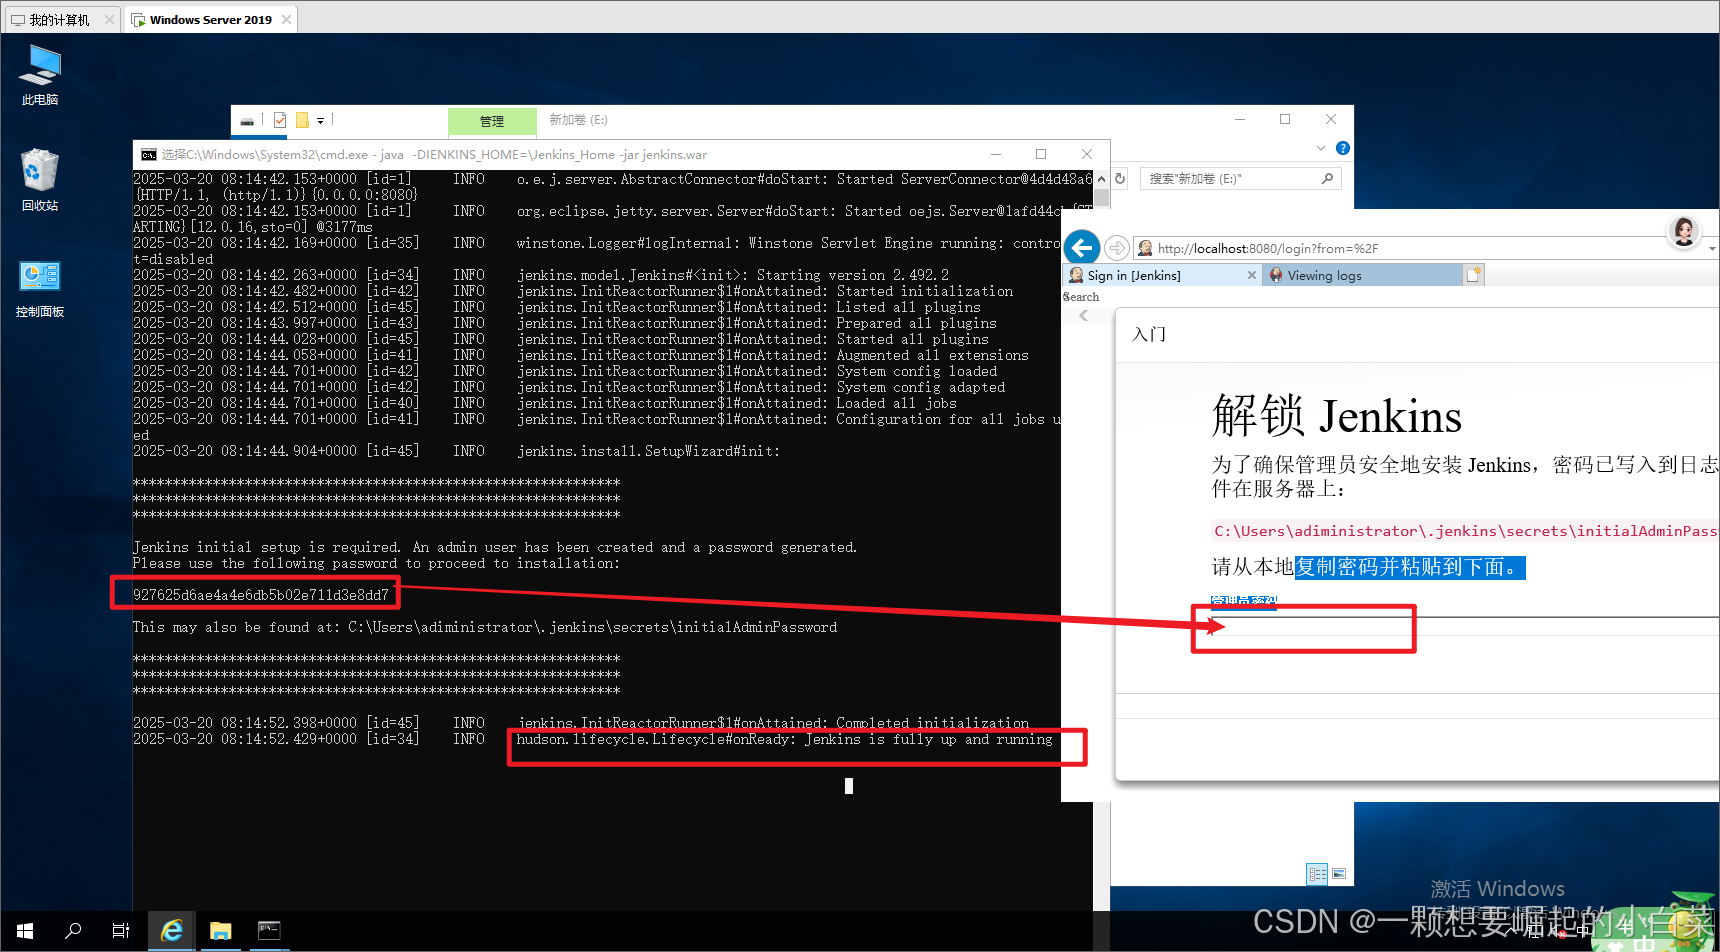The width and height of the screenshot is (1720, 952).
Task: Switch to the Sign in [Jenkins] tab
Action: point(1134,275)
